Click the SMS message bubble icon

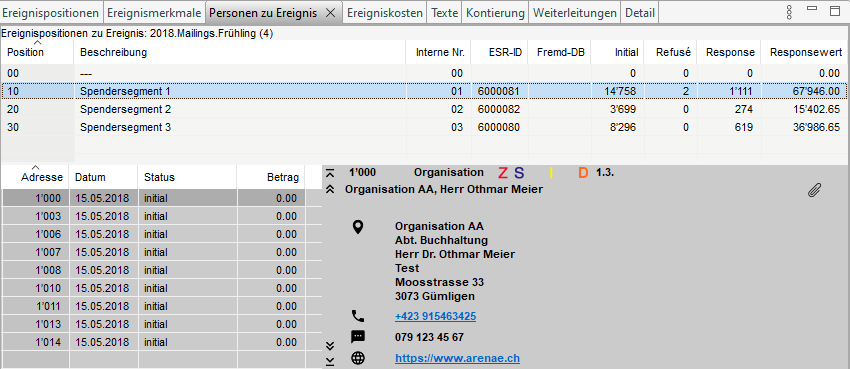[x=358, y=337]
